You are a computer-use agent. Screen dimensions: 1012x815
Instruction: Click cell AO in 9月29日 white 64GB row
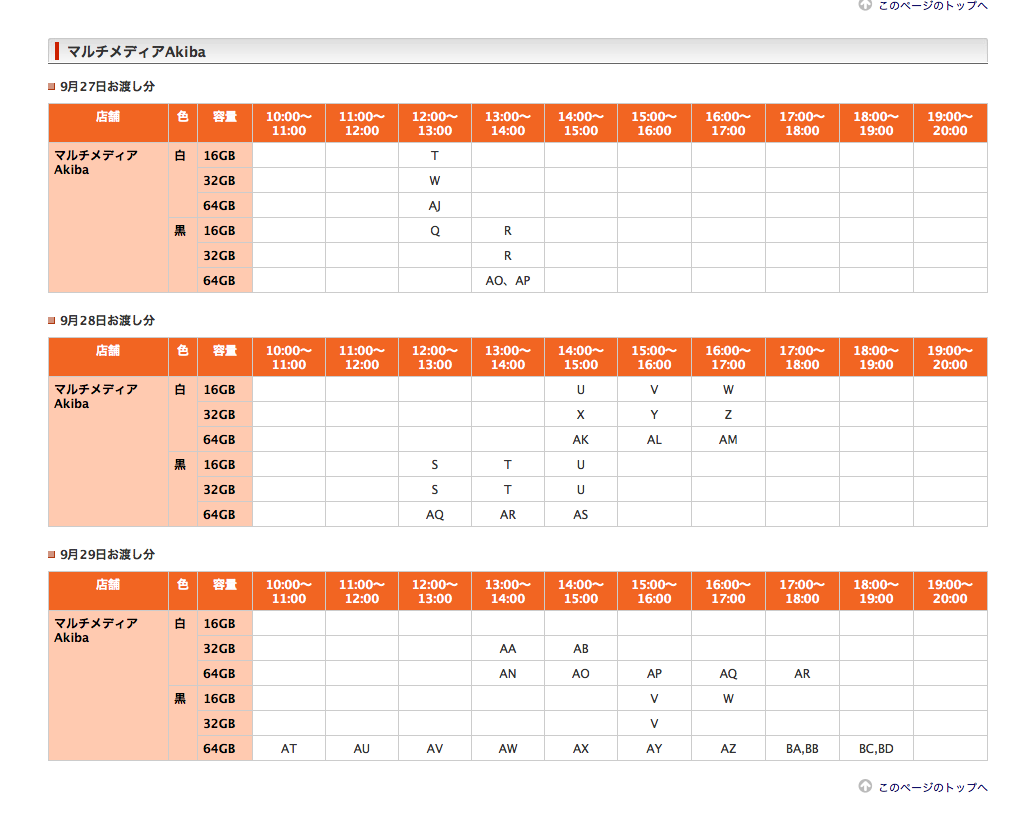(581, 674)
